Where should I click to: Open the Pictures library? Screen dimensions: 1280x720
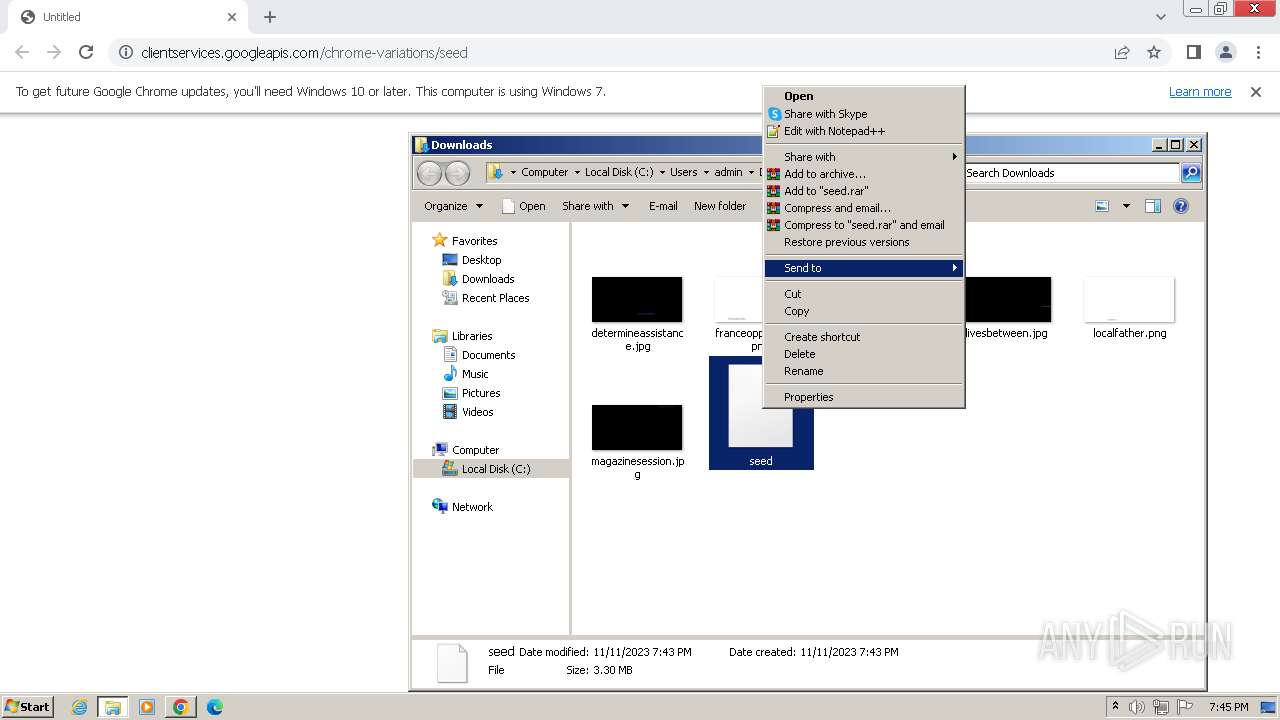pyautogui.click(x=480, y=393)
